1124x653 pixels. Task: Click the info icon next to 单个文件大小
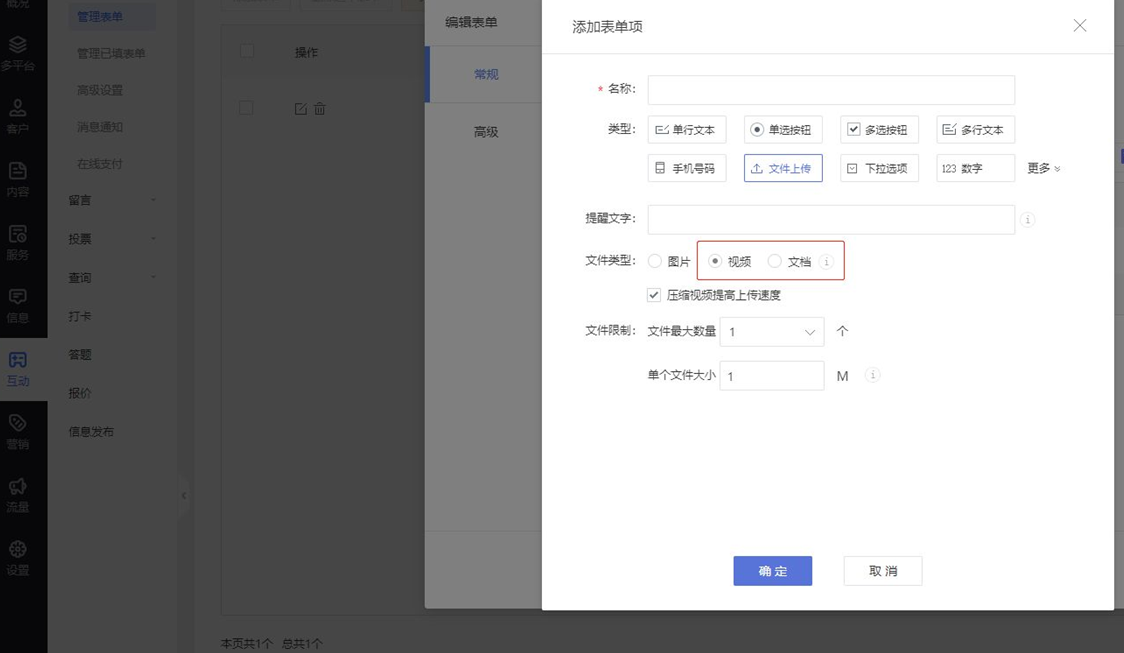pos(872,375)
